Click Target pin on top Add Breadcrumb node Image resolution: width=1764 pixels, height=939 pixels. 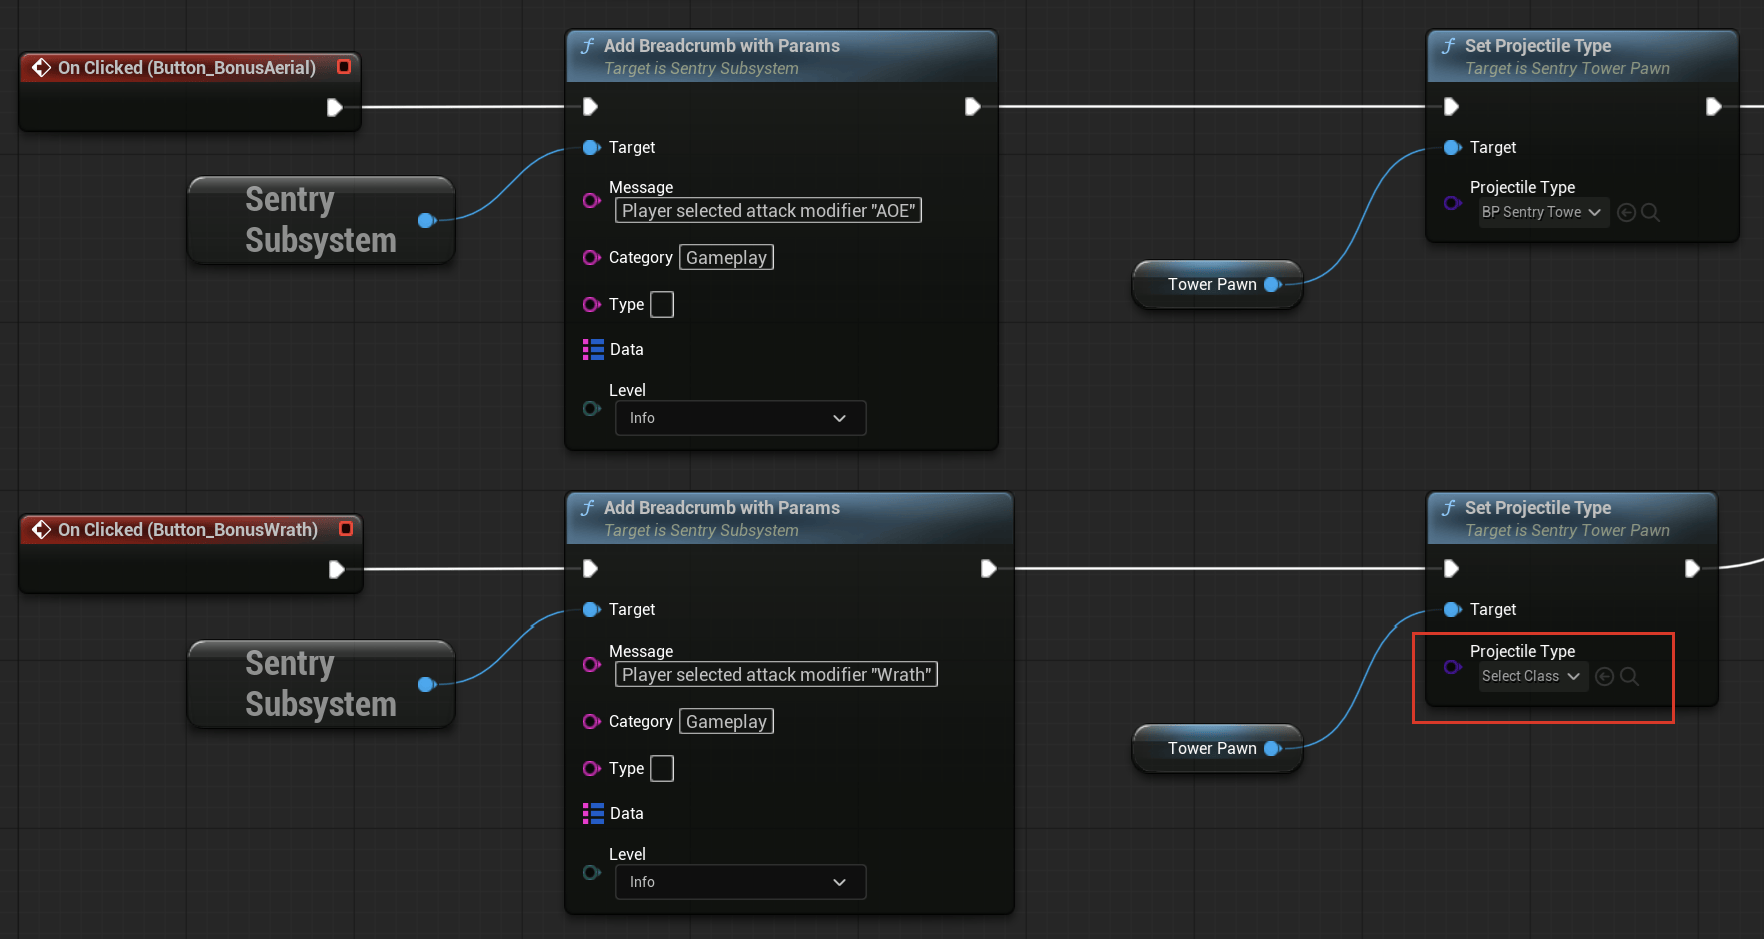coord(591,147)
